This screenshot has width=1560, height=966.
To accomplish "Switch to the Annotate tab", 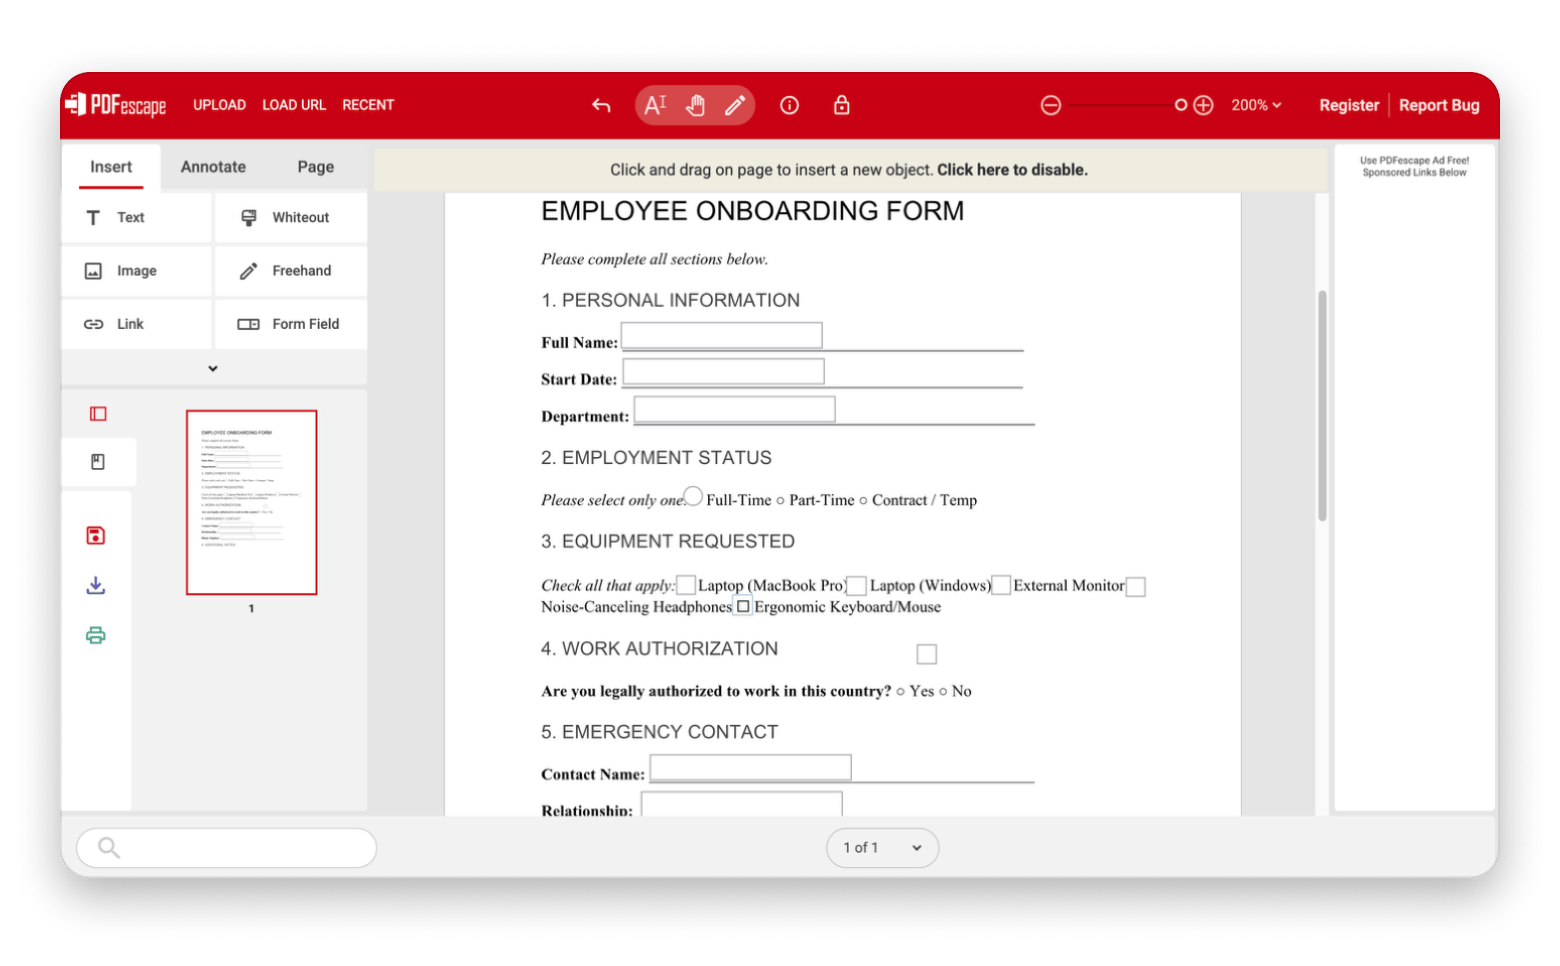I will [x=212, y=167].
